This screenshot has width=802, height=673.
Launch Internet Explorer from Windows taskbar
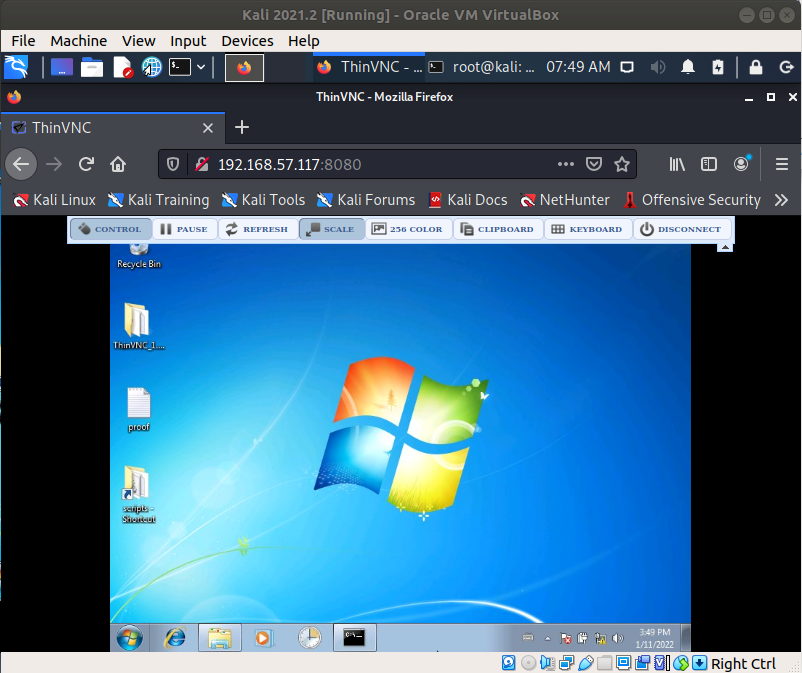point(175,638)
